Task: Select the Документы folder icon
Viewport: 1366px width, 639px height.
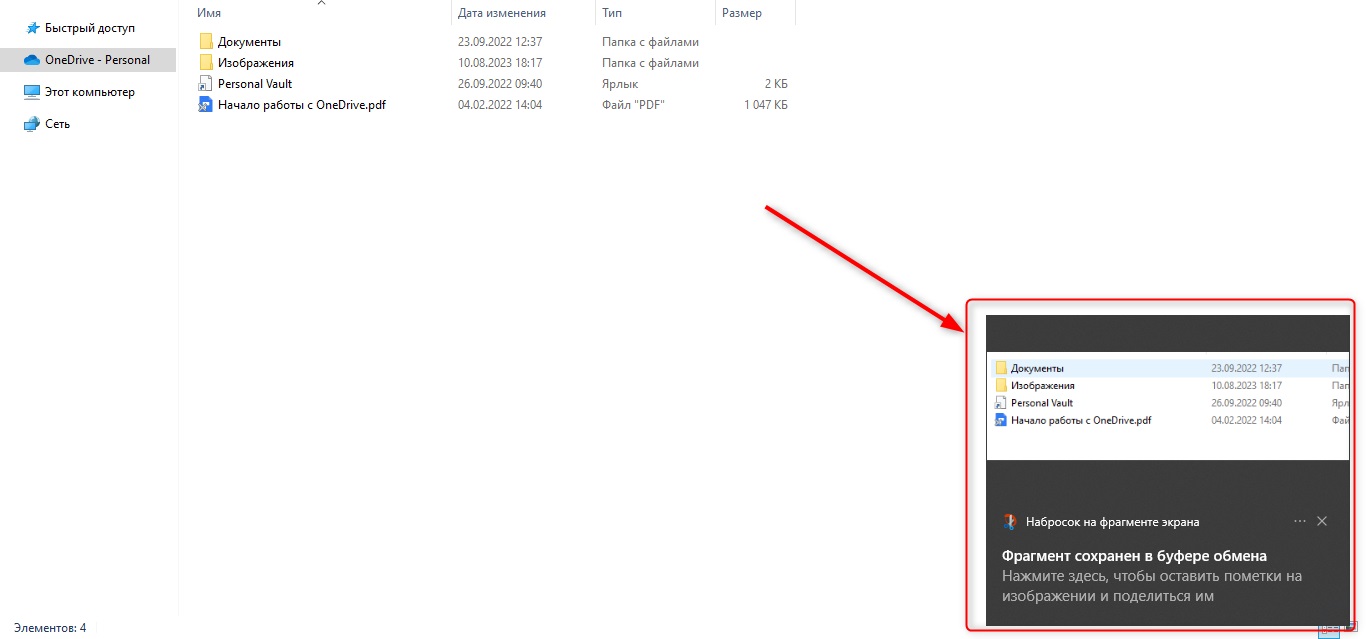Action: pyautogui.click(x=206, y=42)
